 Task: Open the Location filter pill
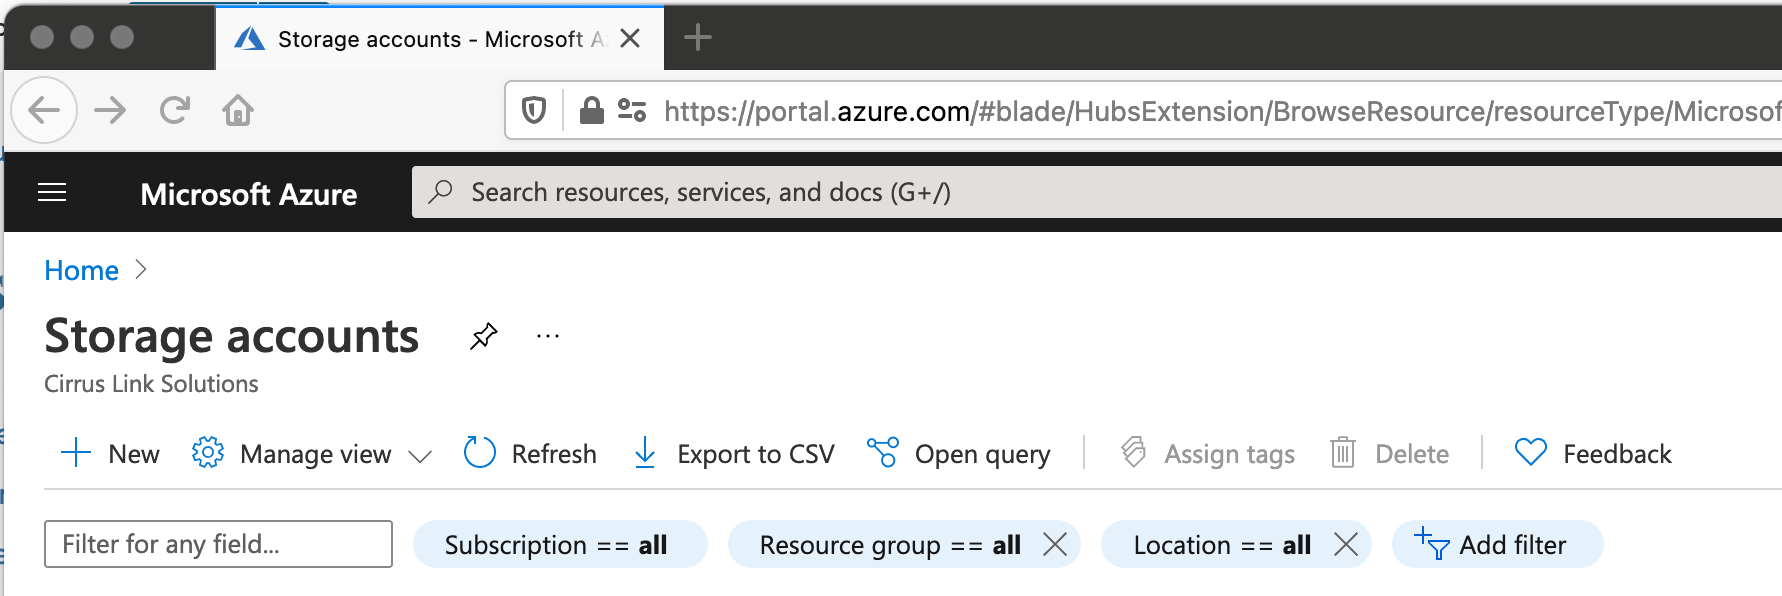click(1221, 545)
